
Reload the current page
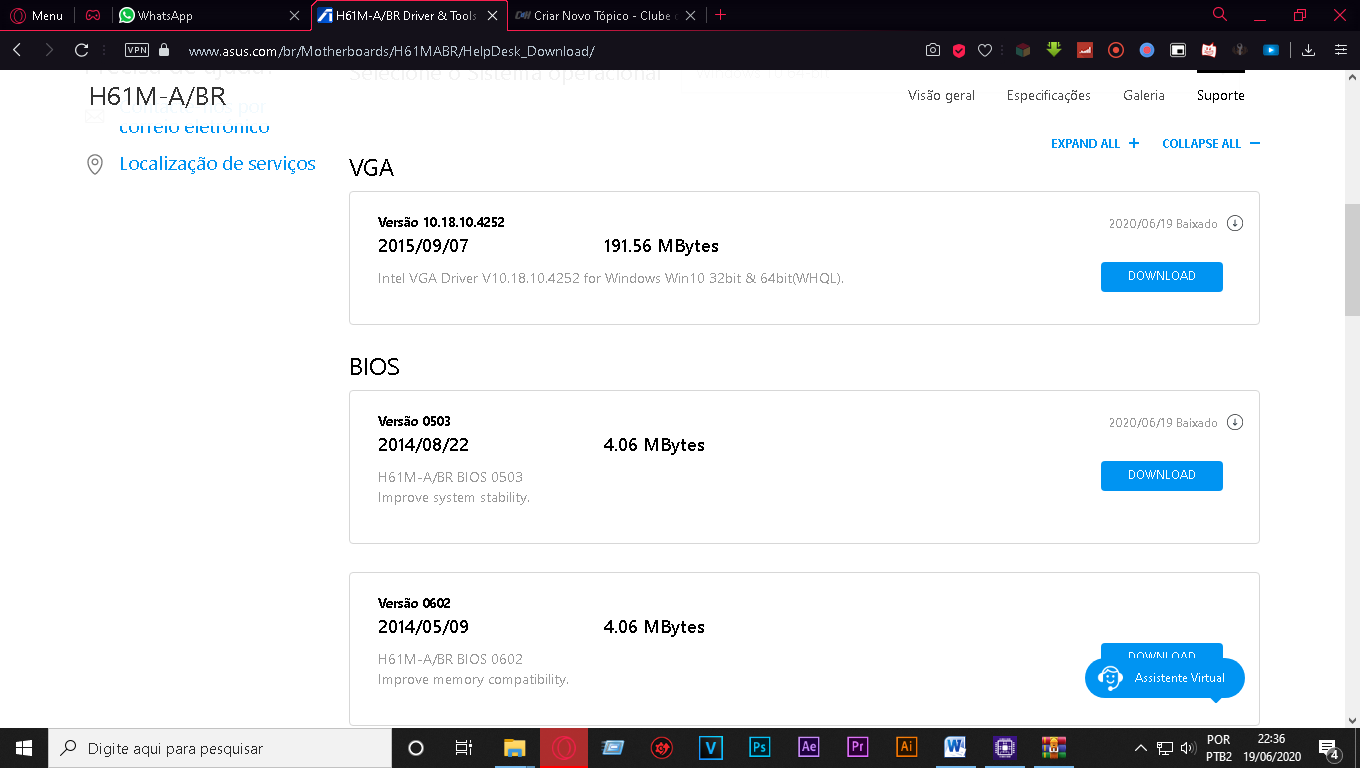click(x=82, y=50)
